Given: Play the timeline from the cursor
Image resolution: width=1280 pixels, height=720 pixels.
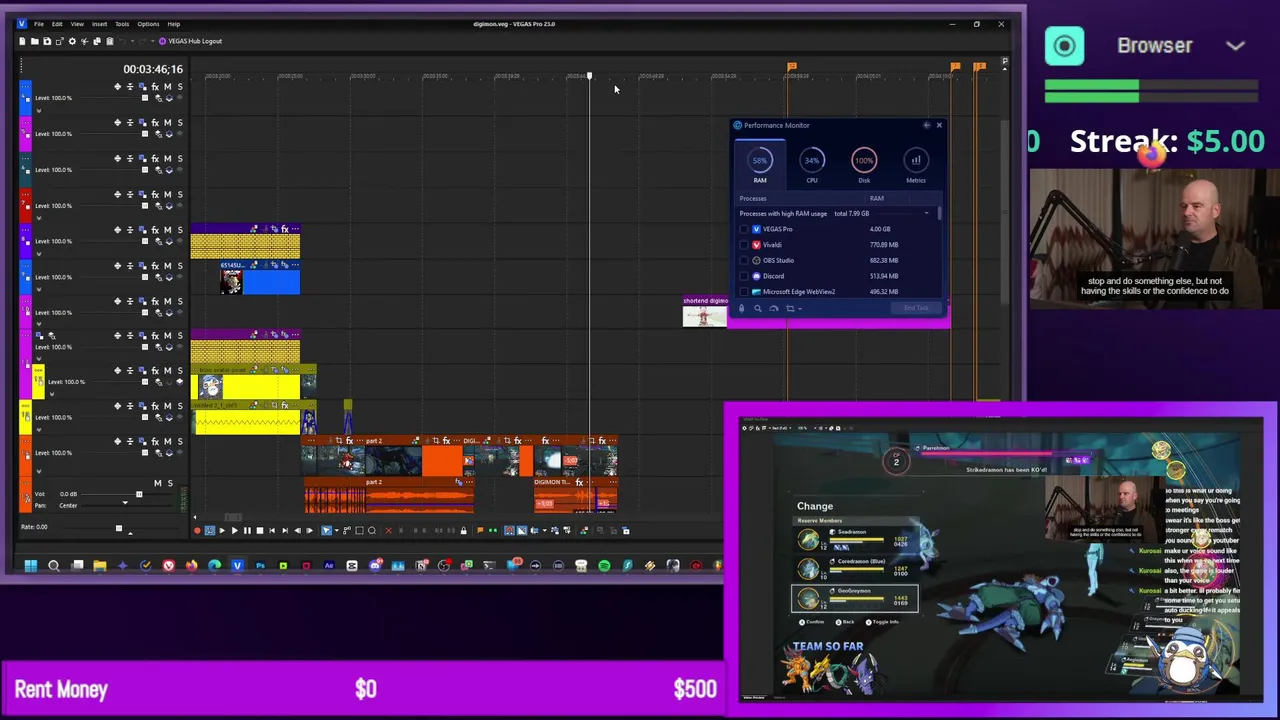Looking at the screenshot, I should 235,530.
